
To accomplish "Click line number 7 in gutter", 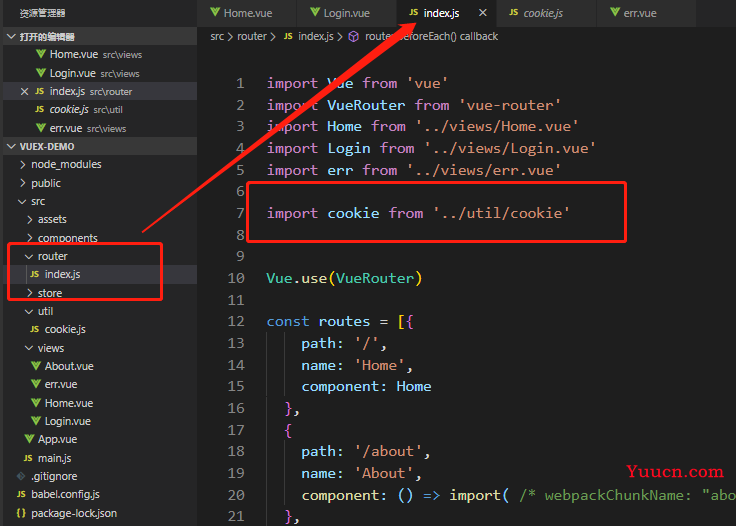I will [240, 213].
